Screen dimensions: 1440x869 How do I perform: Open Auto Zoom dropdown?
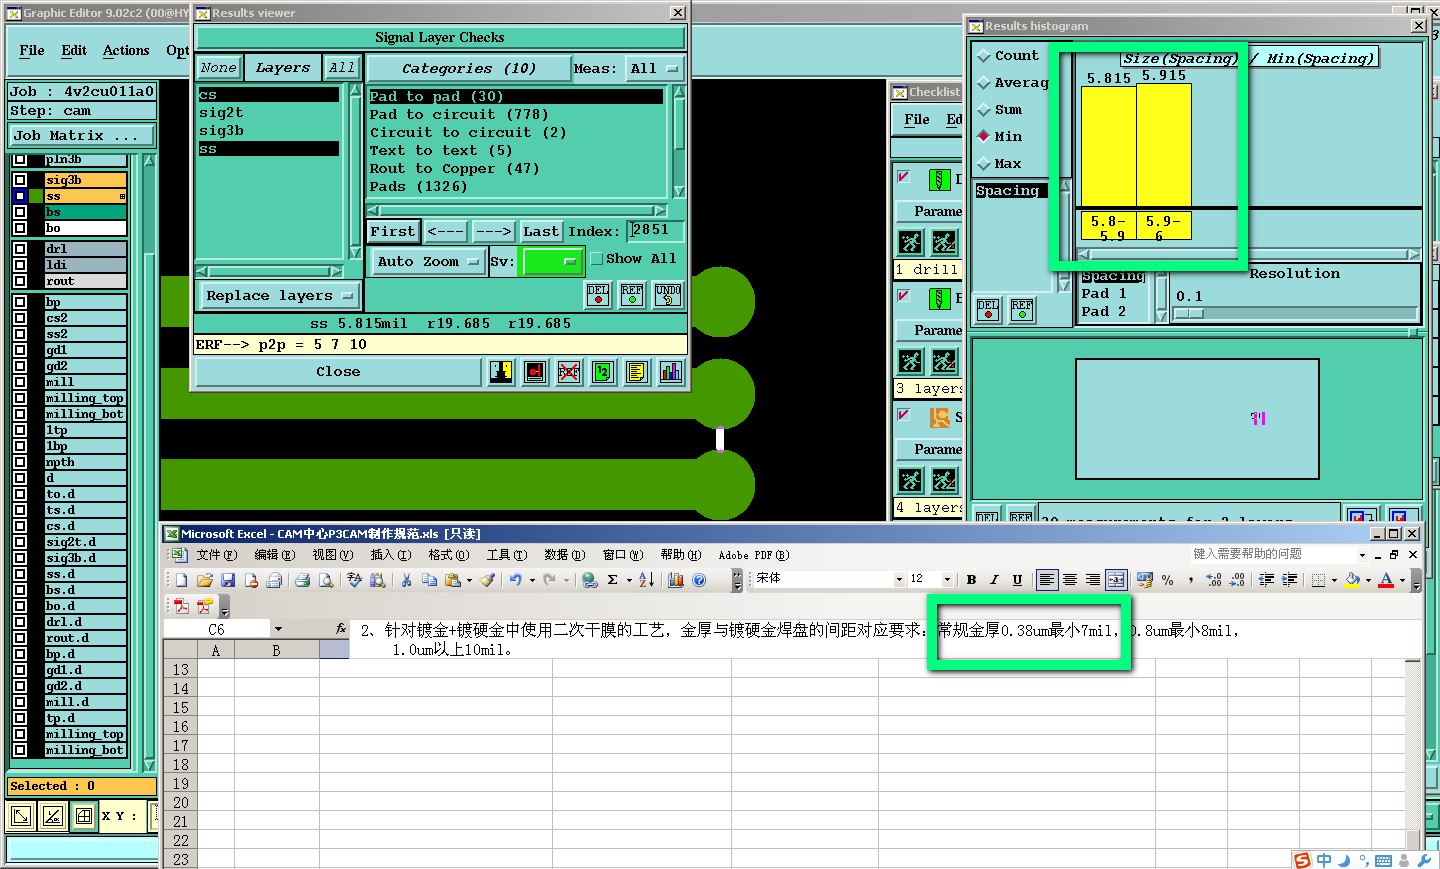[x=428, y=262]
